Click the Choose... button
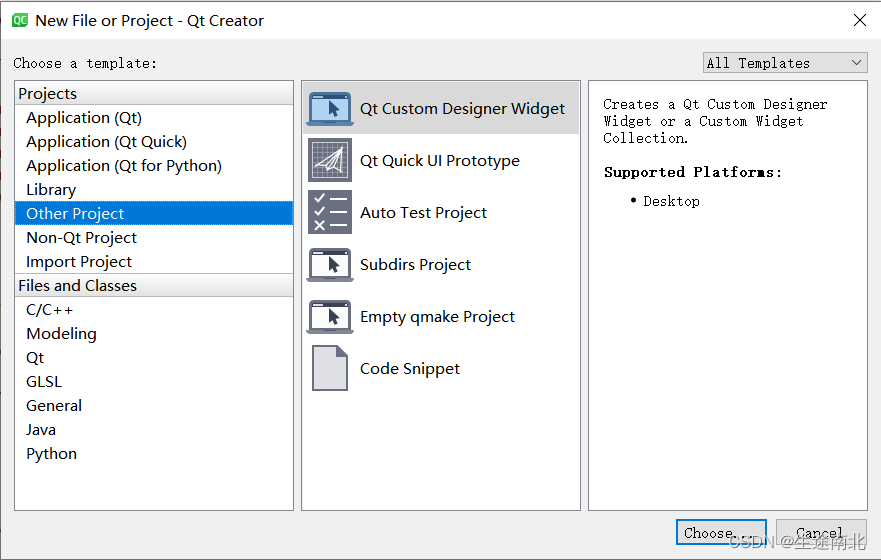 (x=721, y=532)
